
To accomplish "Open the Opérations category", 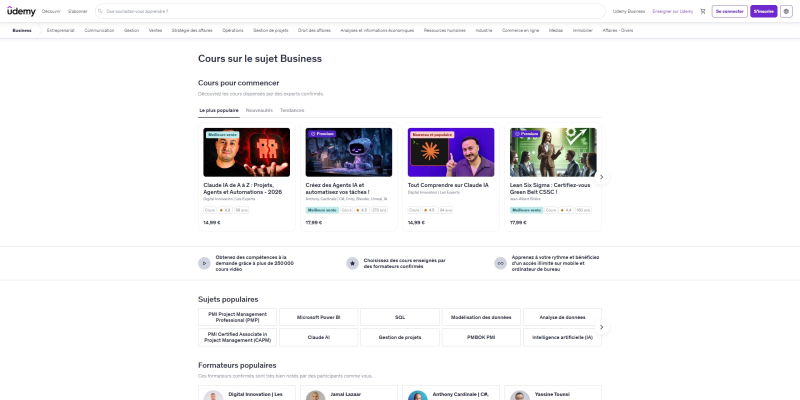I will [233, 31].
